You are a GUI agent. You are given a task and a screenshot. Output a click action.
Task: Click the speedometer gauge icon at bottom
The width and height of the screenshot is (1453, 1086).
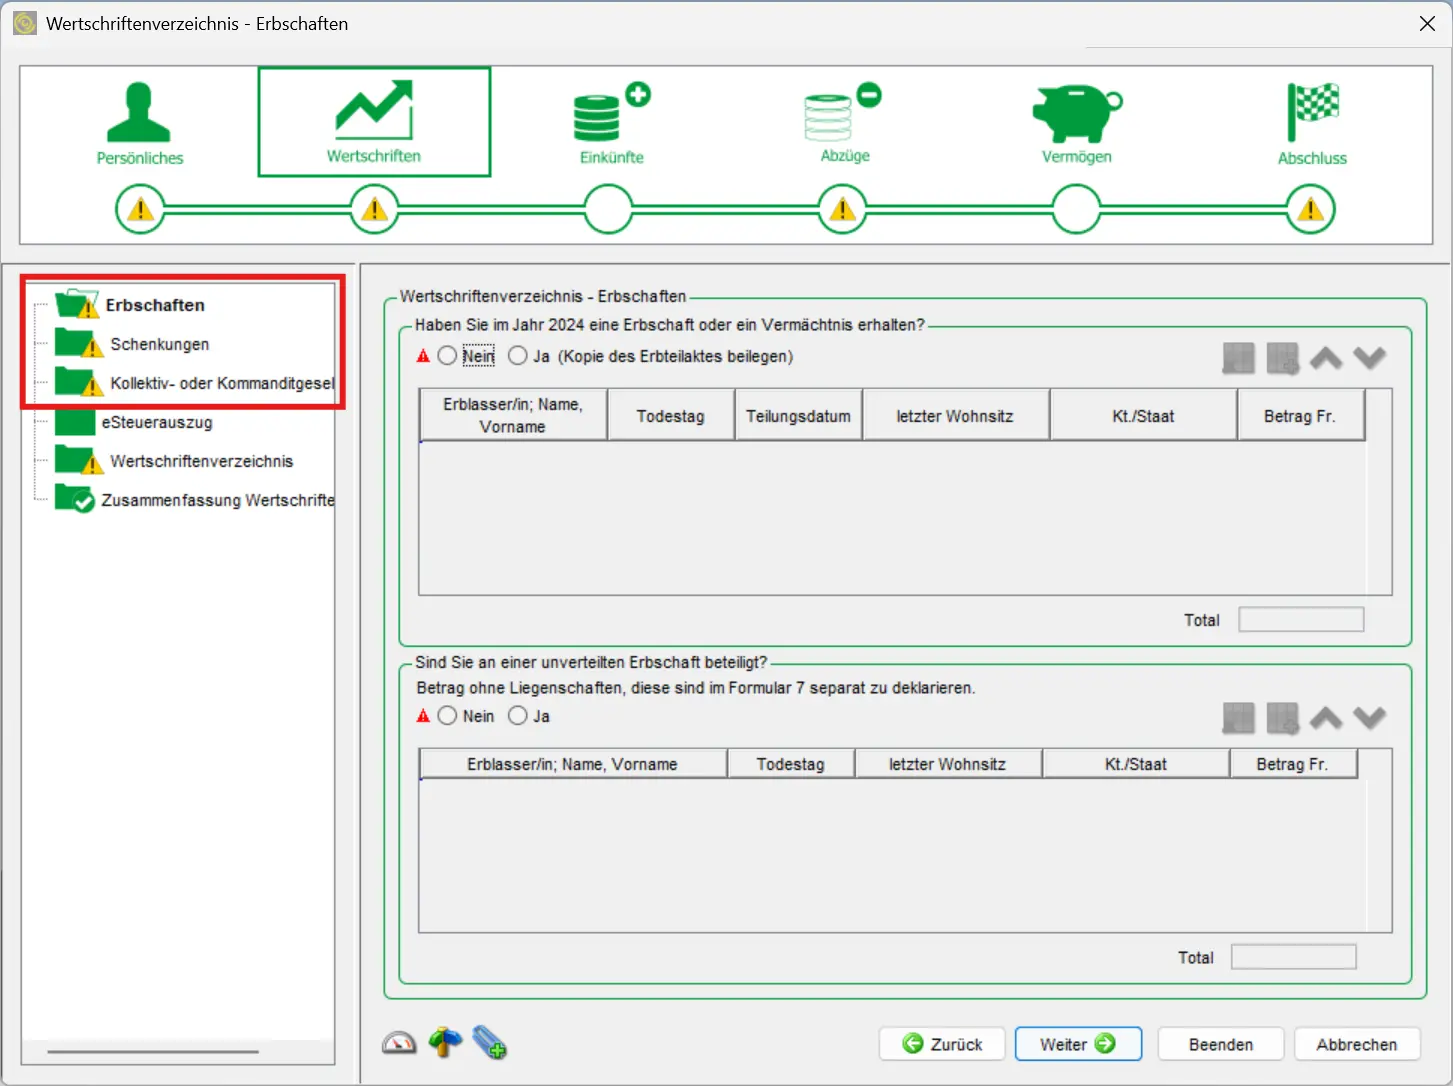pyautogui.click(x=399, y=1043)
